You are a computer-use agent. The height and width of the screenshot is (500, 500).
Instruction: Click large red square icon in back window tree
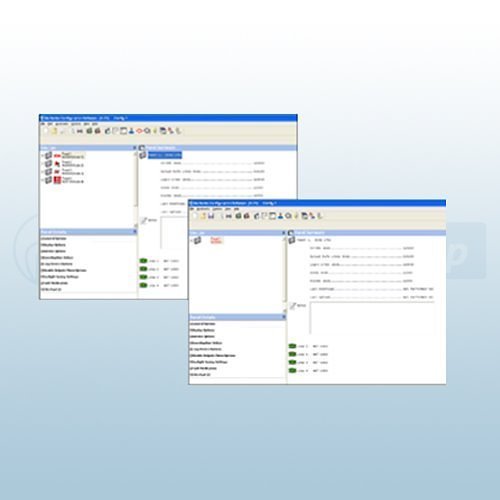(x=57, y=180)
